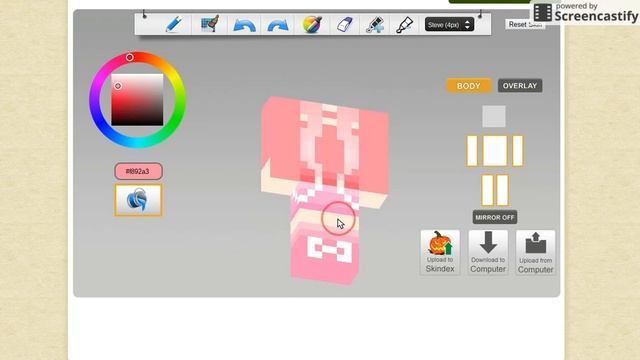Toggle the left leg box in body diagram
This screenshot has width=640, height=360.
point(487,190)
